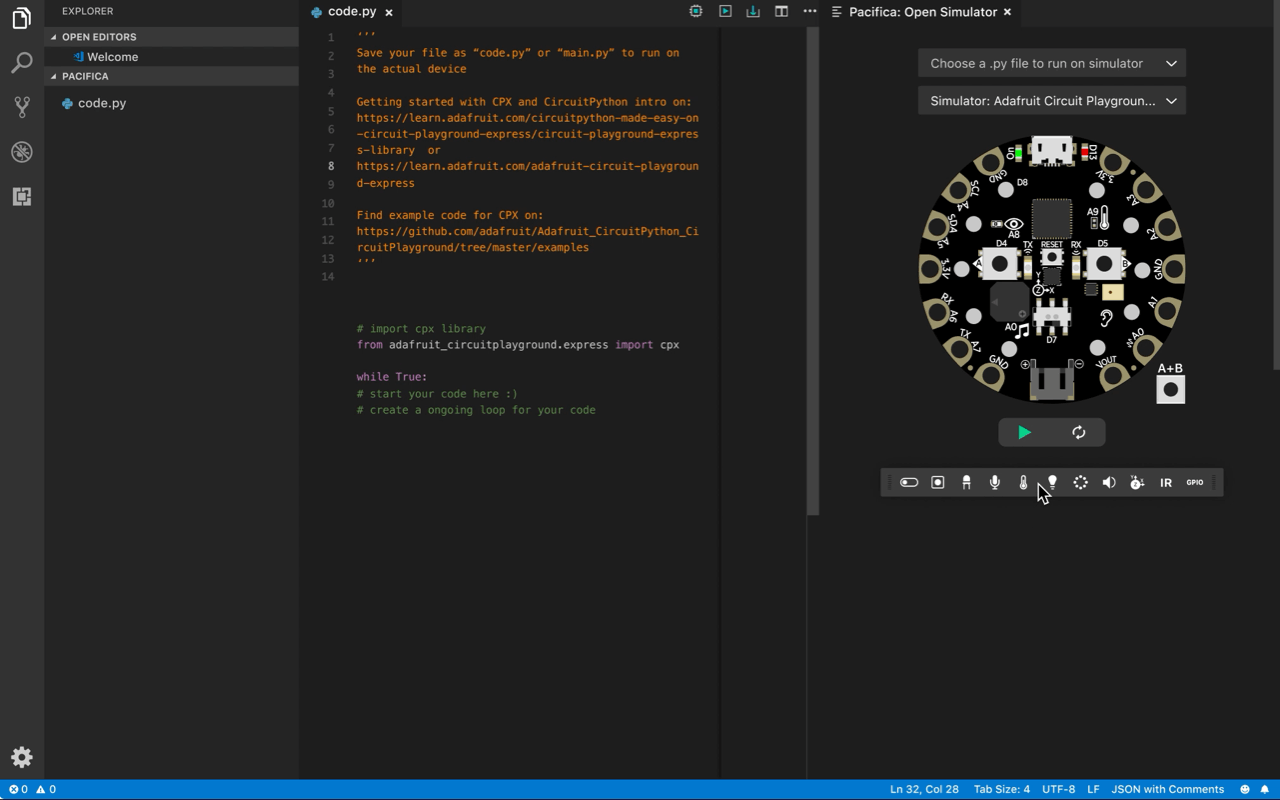This screenshot has width=1280, height=800.
Task: Select the microphone sound sensor icon
Action: [x=995, y=483]
